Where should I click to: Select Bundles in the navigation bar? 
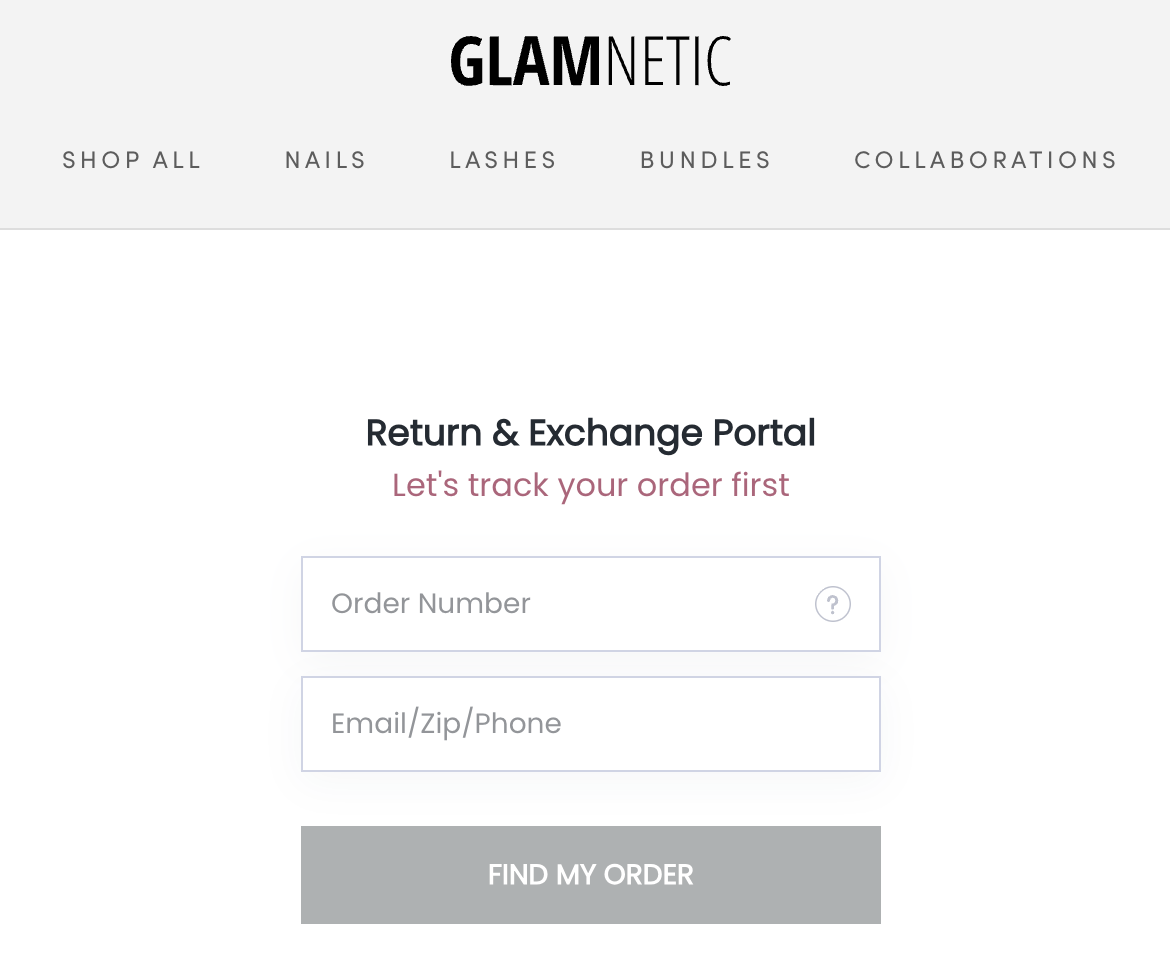(706, 160)
